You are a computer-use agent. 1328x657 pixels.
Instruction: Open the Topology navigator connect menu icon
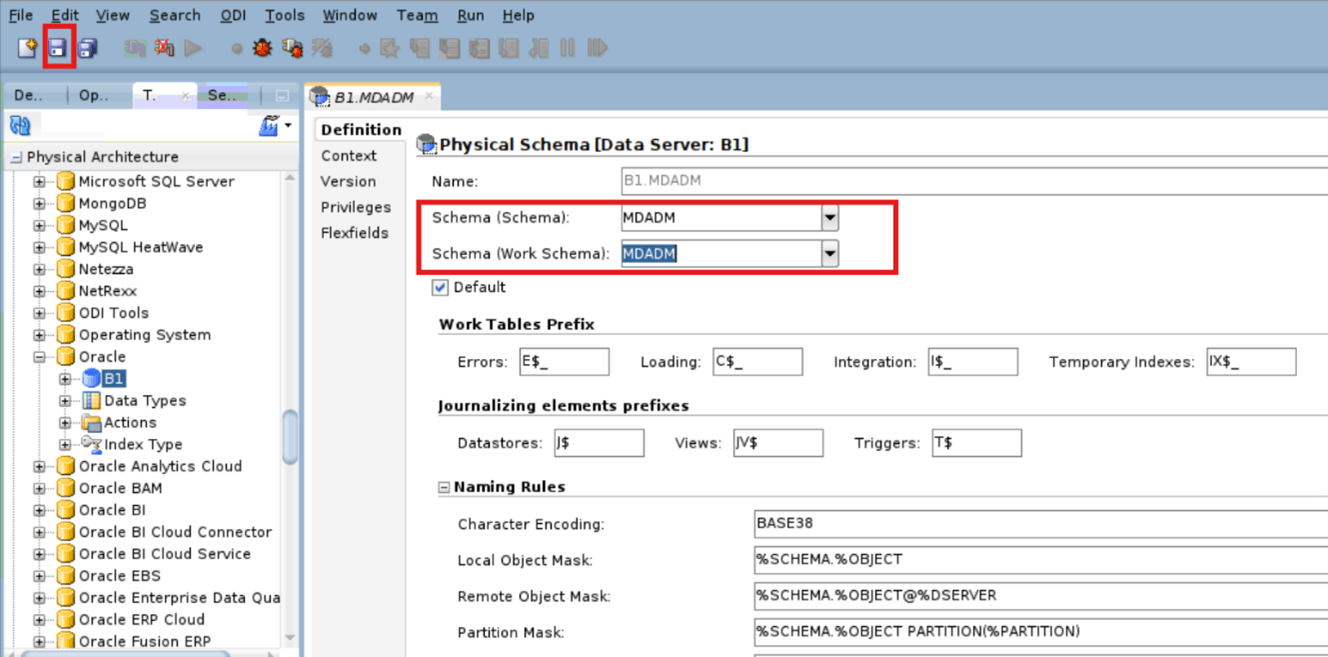click(x=274, y=125)
